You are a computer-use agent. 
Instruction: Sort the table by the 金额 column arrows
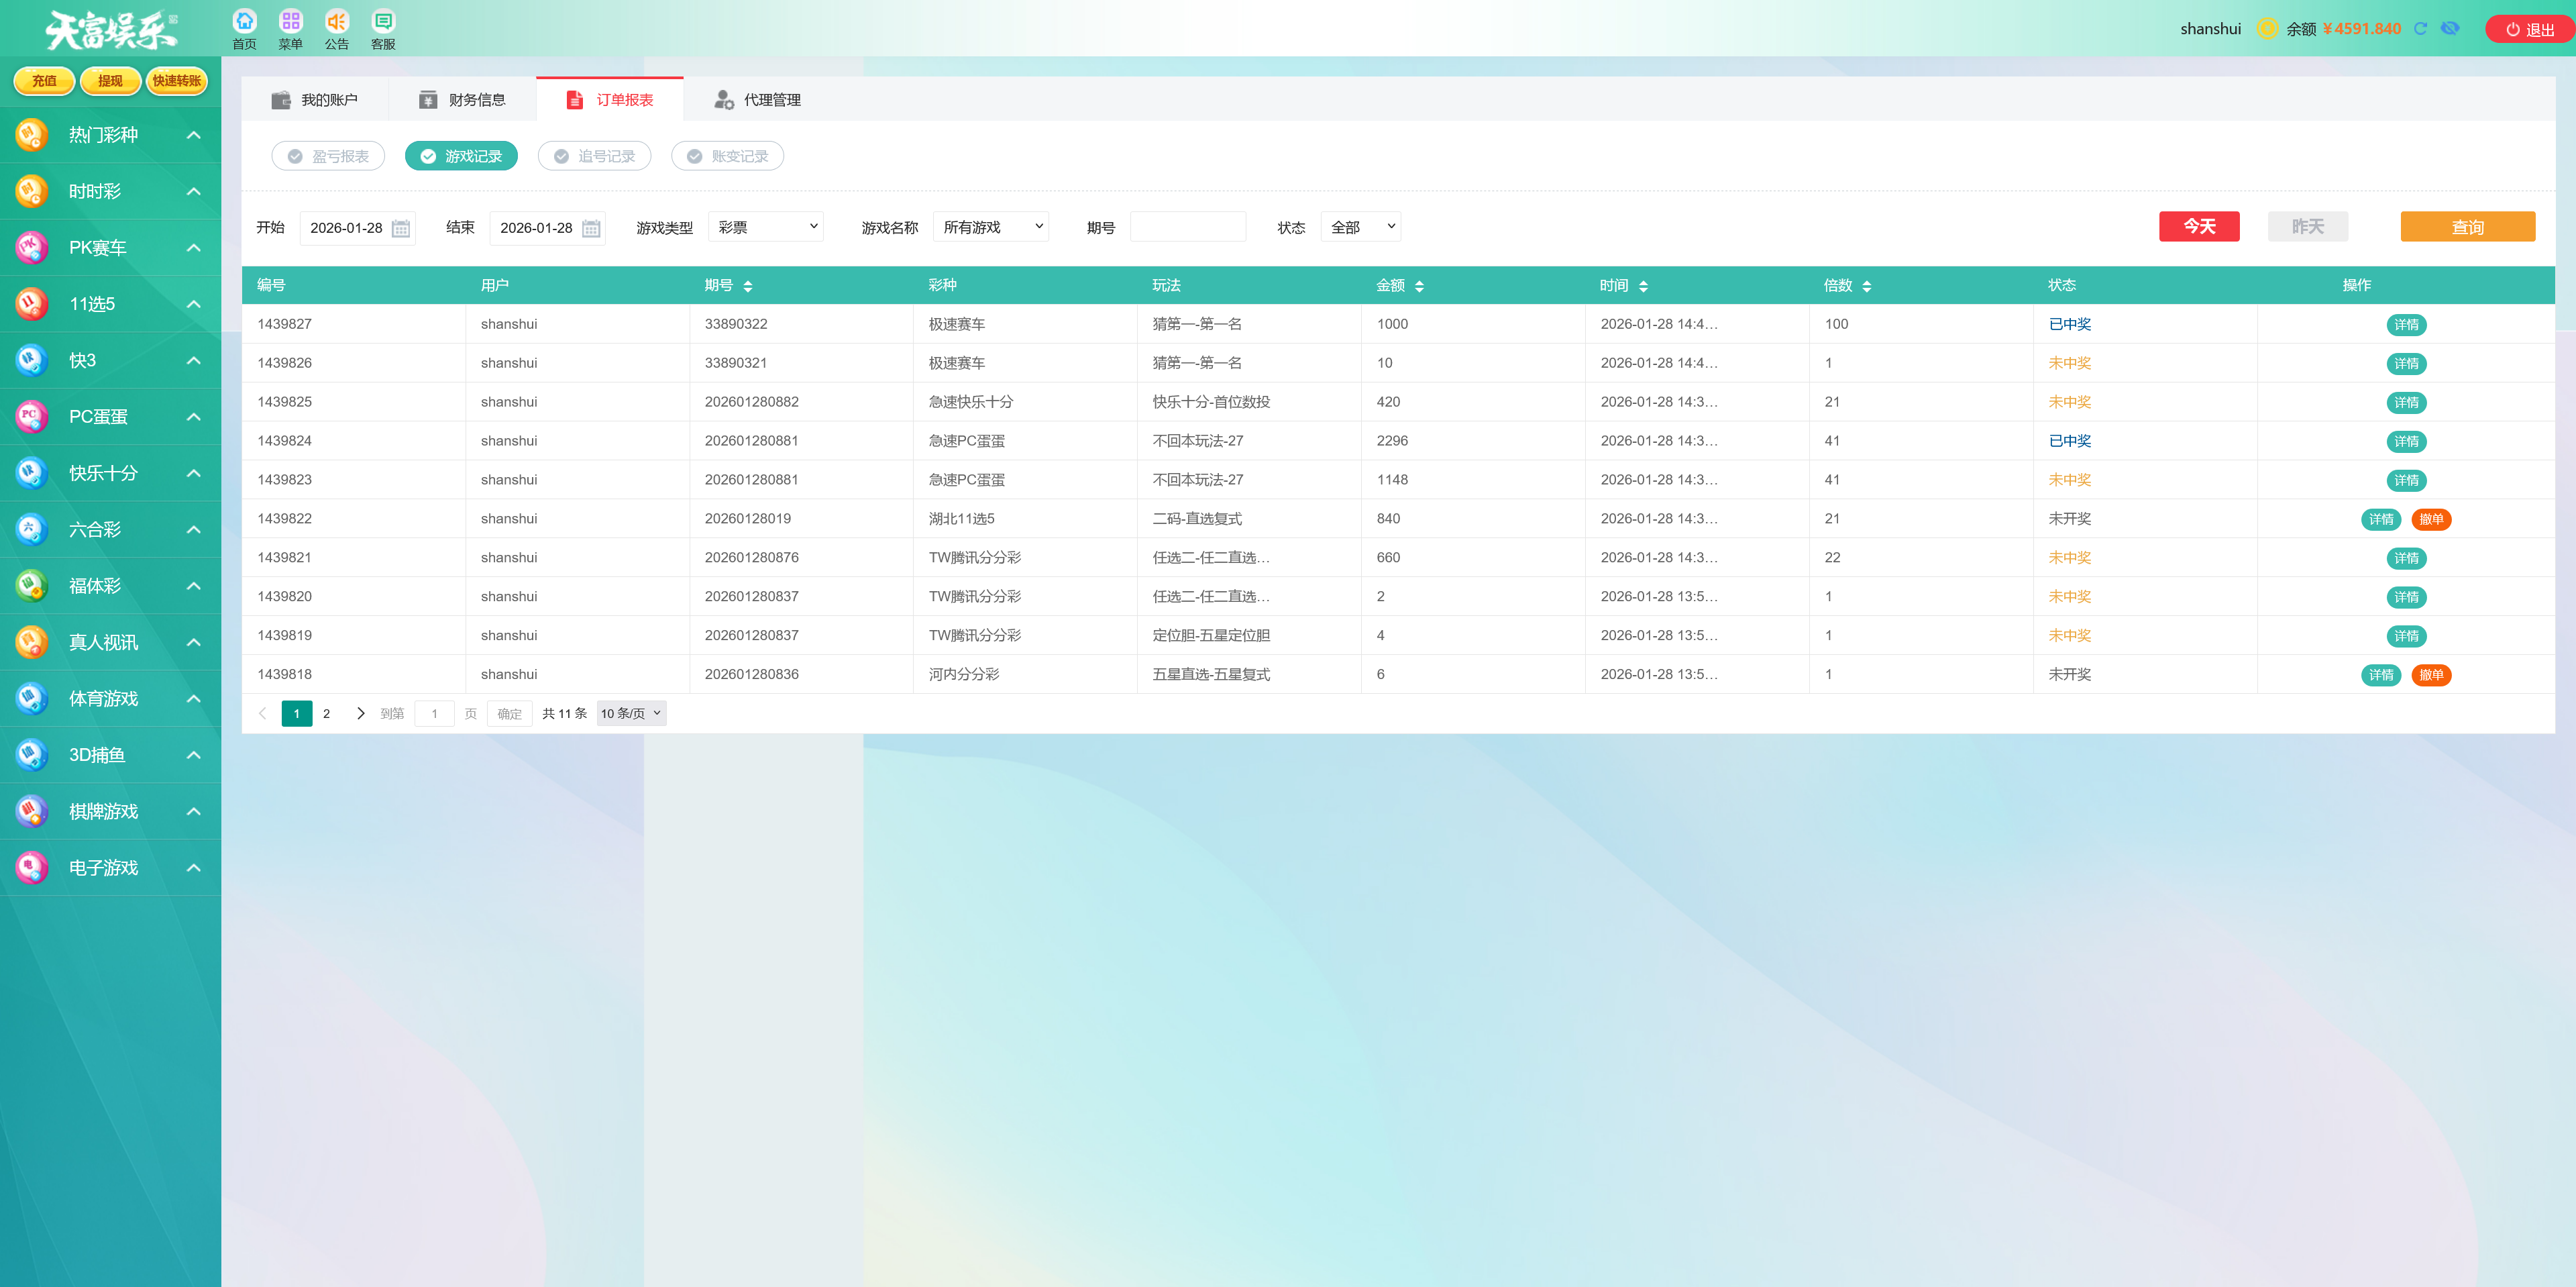1419,286
